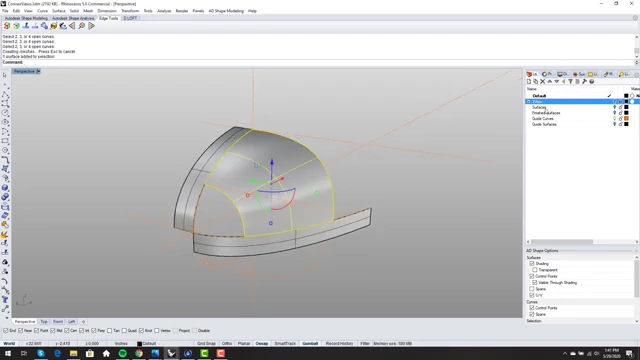
Task: Click the Delete layer X icon
Action: pos(542,82)
